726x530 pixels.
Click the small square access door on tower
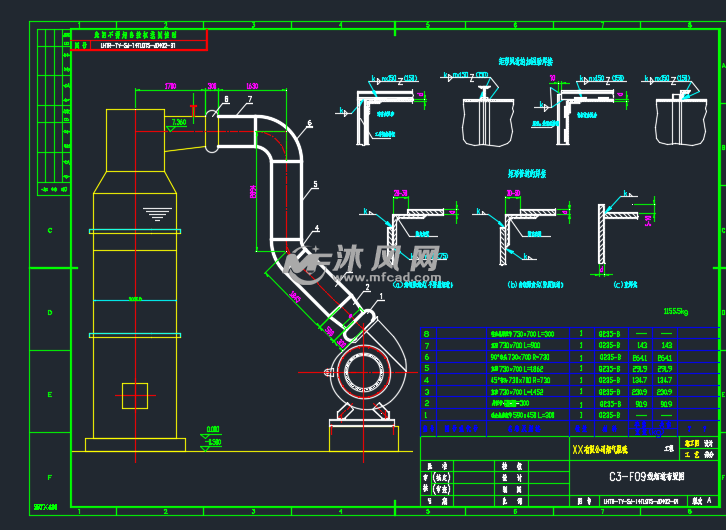pos(134,395)
